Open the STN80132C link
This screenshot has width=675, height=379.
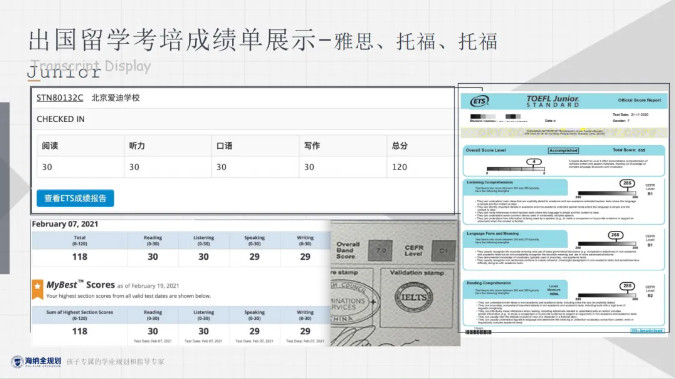point(60,98)
